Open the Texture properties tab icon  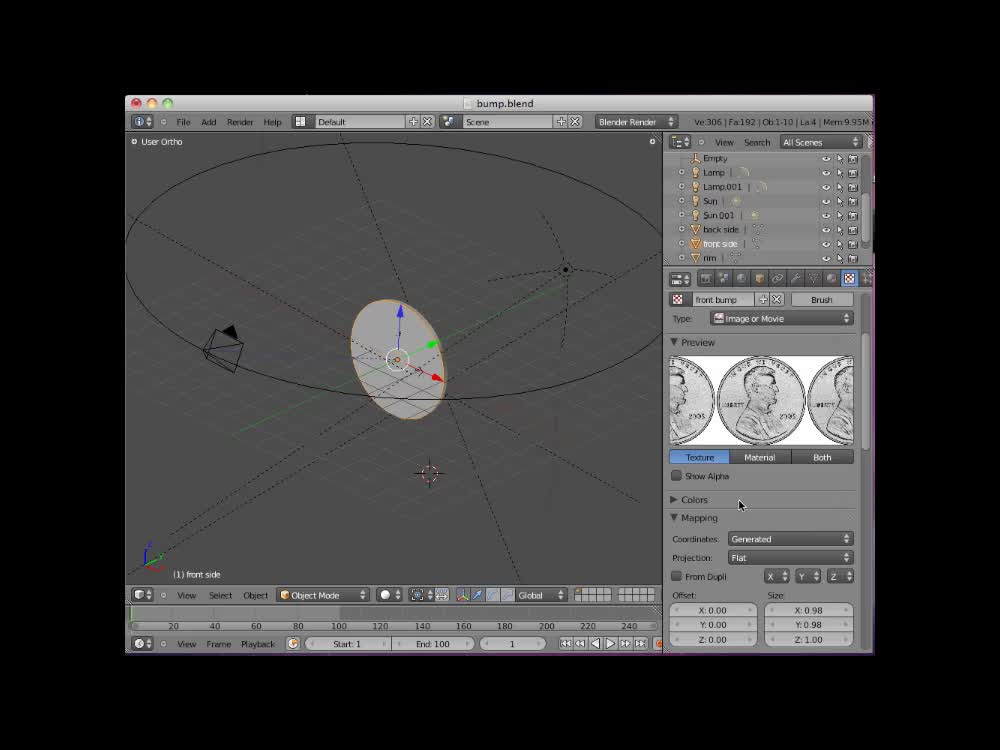tap(849, 279)
